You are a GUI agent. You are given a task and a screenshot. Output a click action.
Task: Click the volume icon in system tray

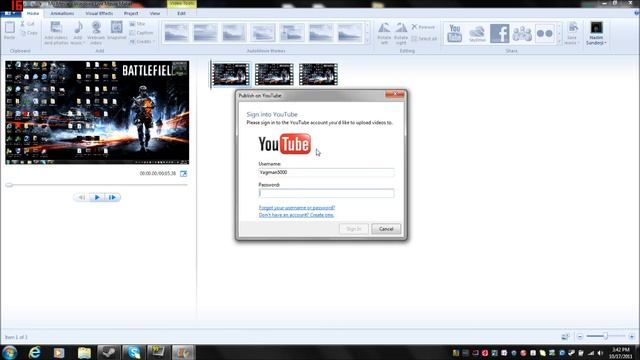point(600,353)
